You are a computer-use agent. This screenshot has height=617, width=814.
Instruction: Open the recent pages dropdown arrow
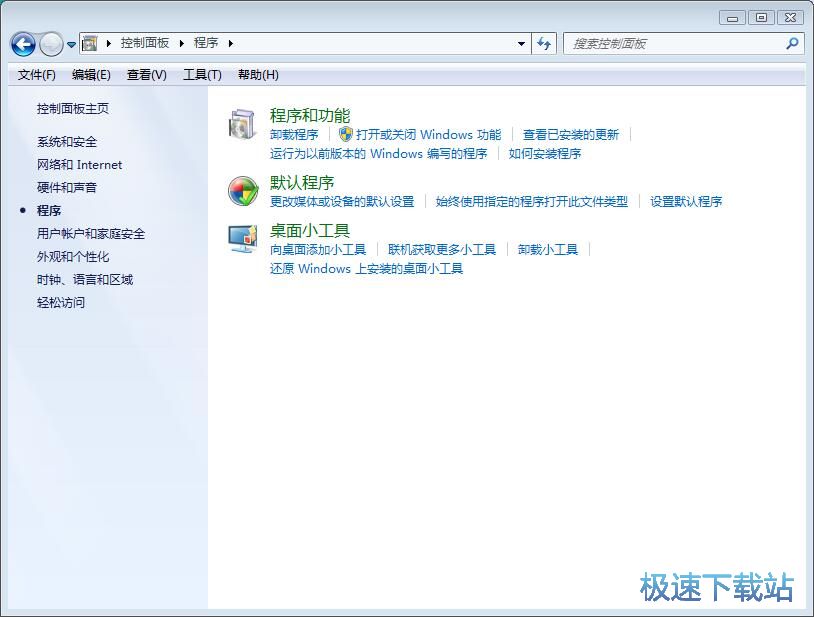coord(72,45)
